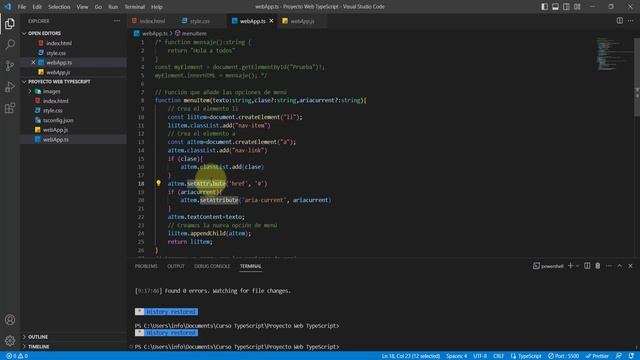
Task: Open the Search view in activity bar
Action: (10, 44)
